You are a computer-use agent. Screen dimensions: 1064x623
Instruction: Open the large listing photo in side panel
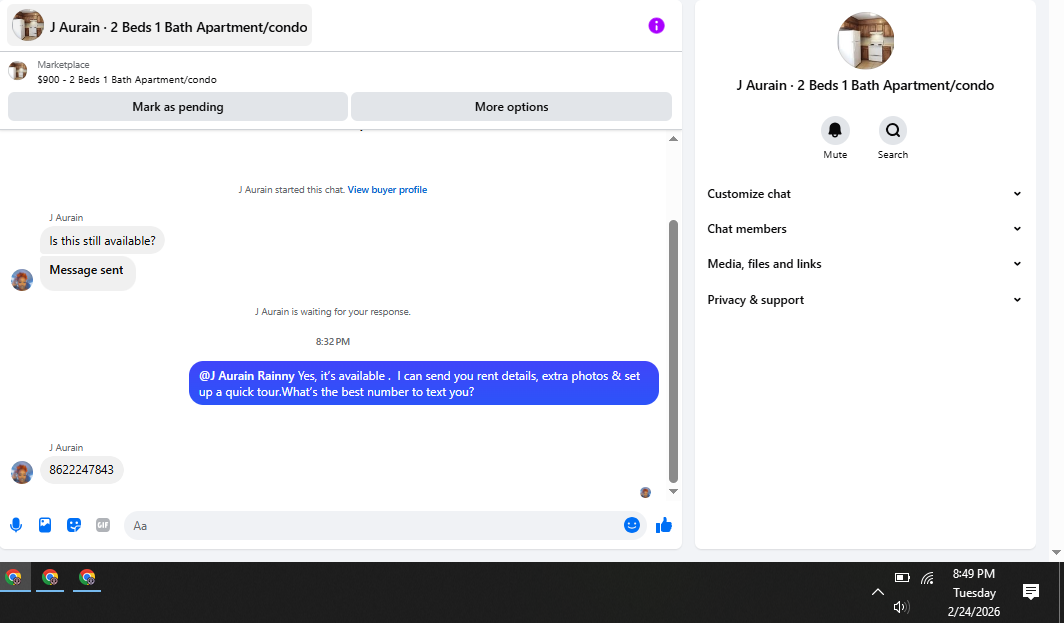coord(865,41)
